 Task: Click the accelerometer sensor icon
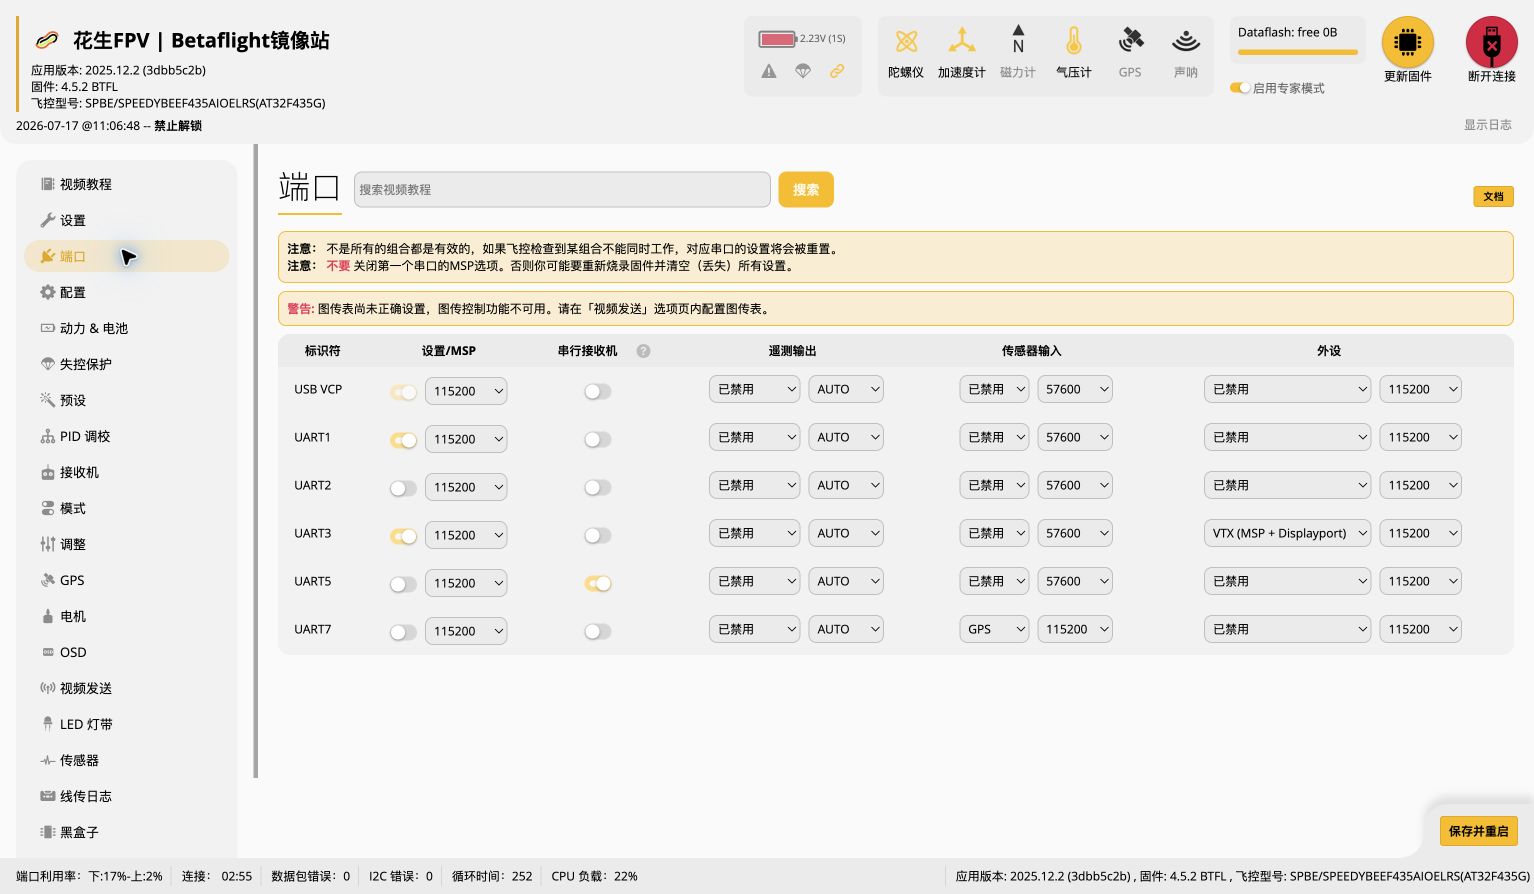click(x=961, y=41)
